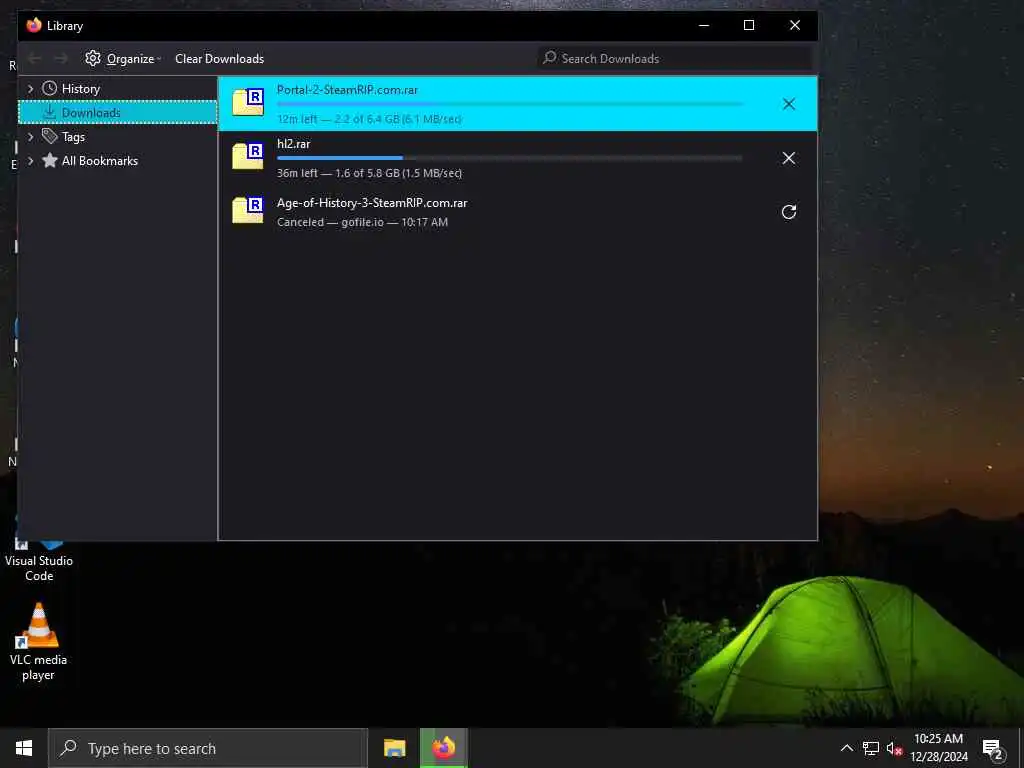Click the hl2.rar file name
The image size is (1024, 768).
click(x=293, y=144)
